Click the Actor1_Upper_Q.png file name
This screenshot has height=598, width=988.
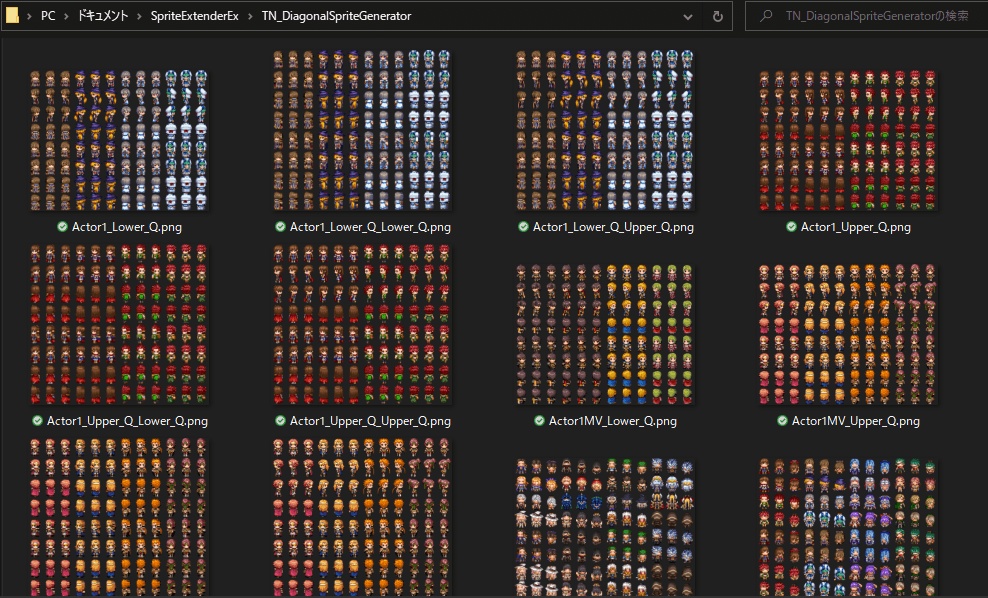[x=856, y=227]
